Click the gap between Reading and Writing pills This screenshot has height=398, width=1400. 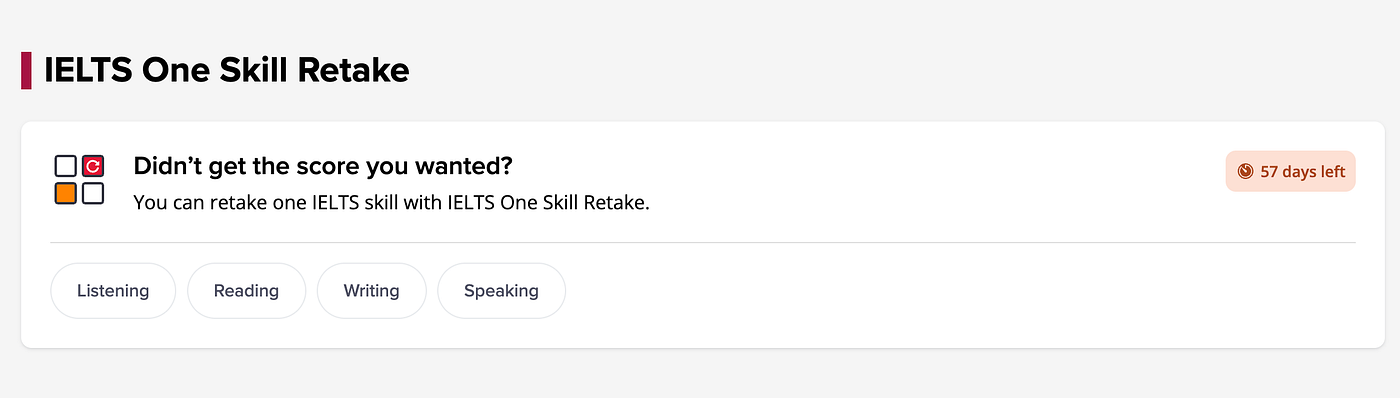coord(311,291)
